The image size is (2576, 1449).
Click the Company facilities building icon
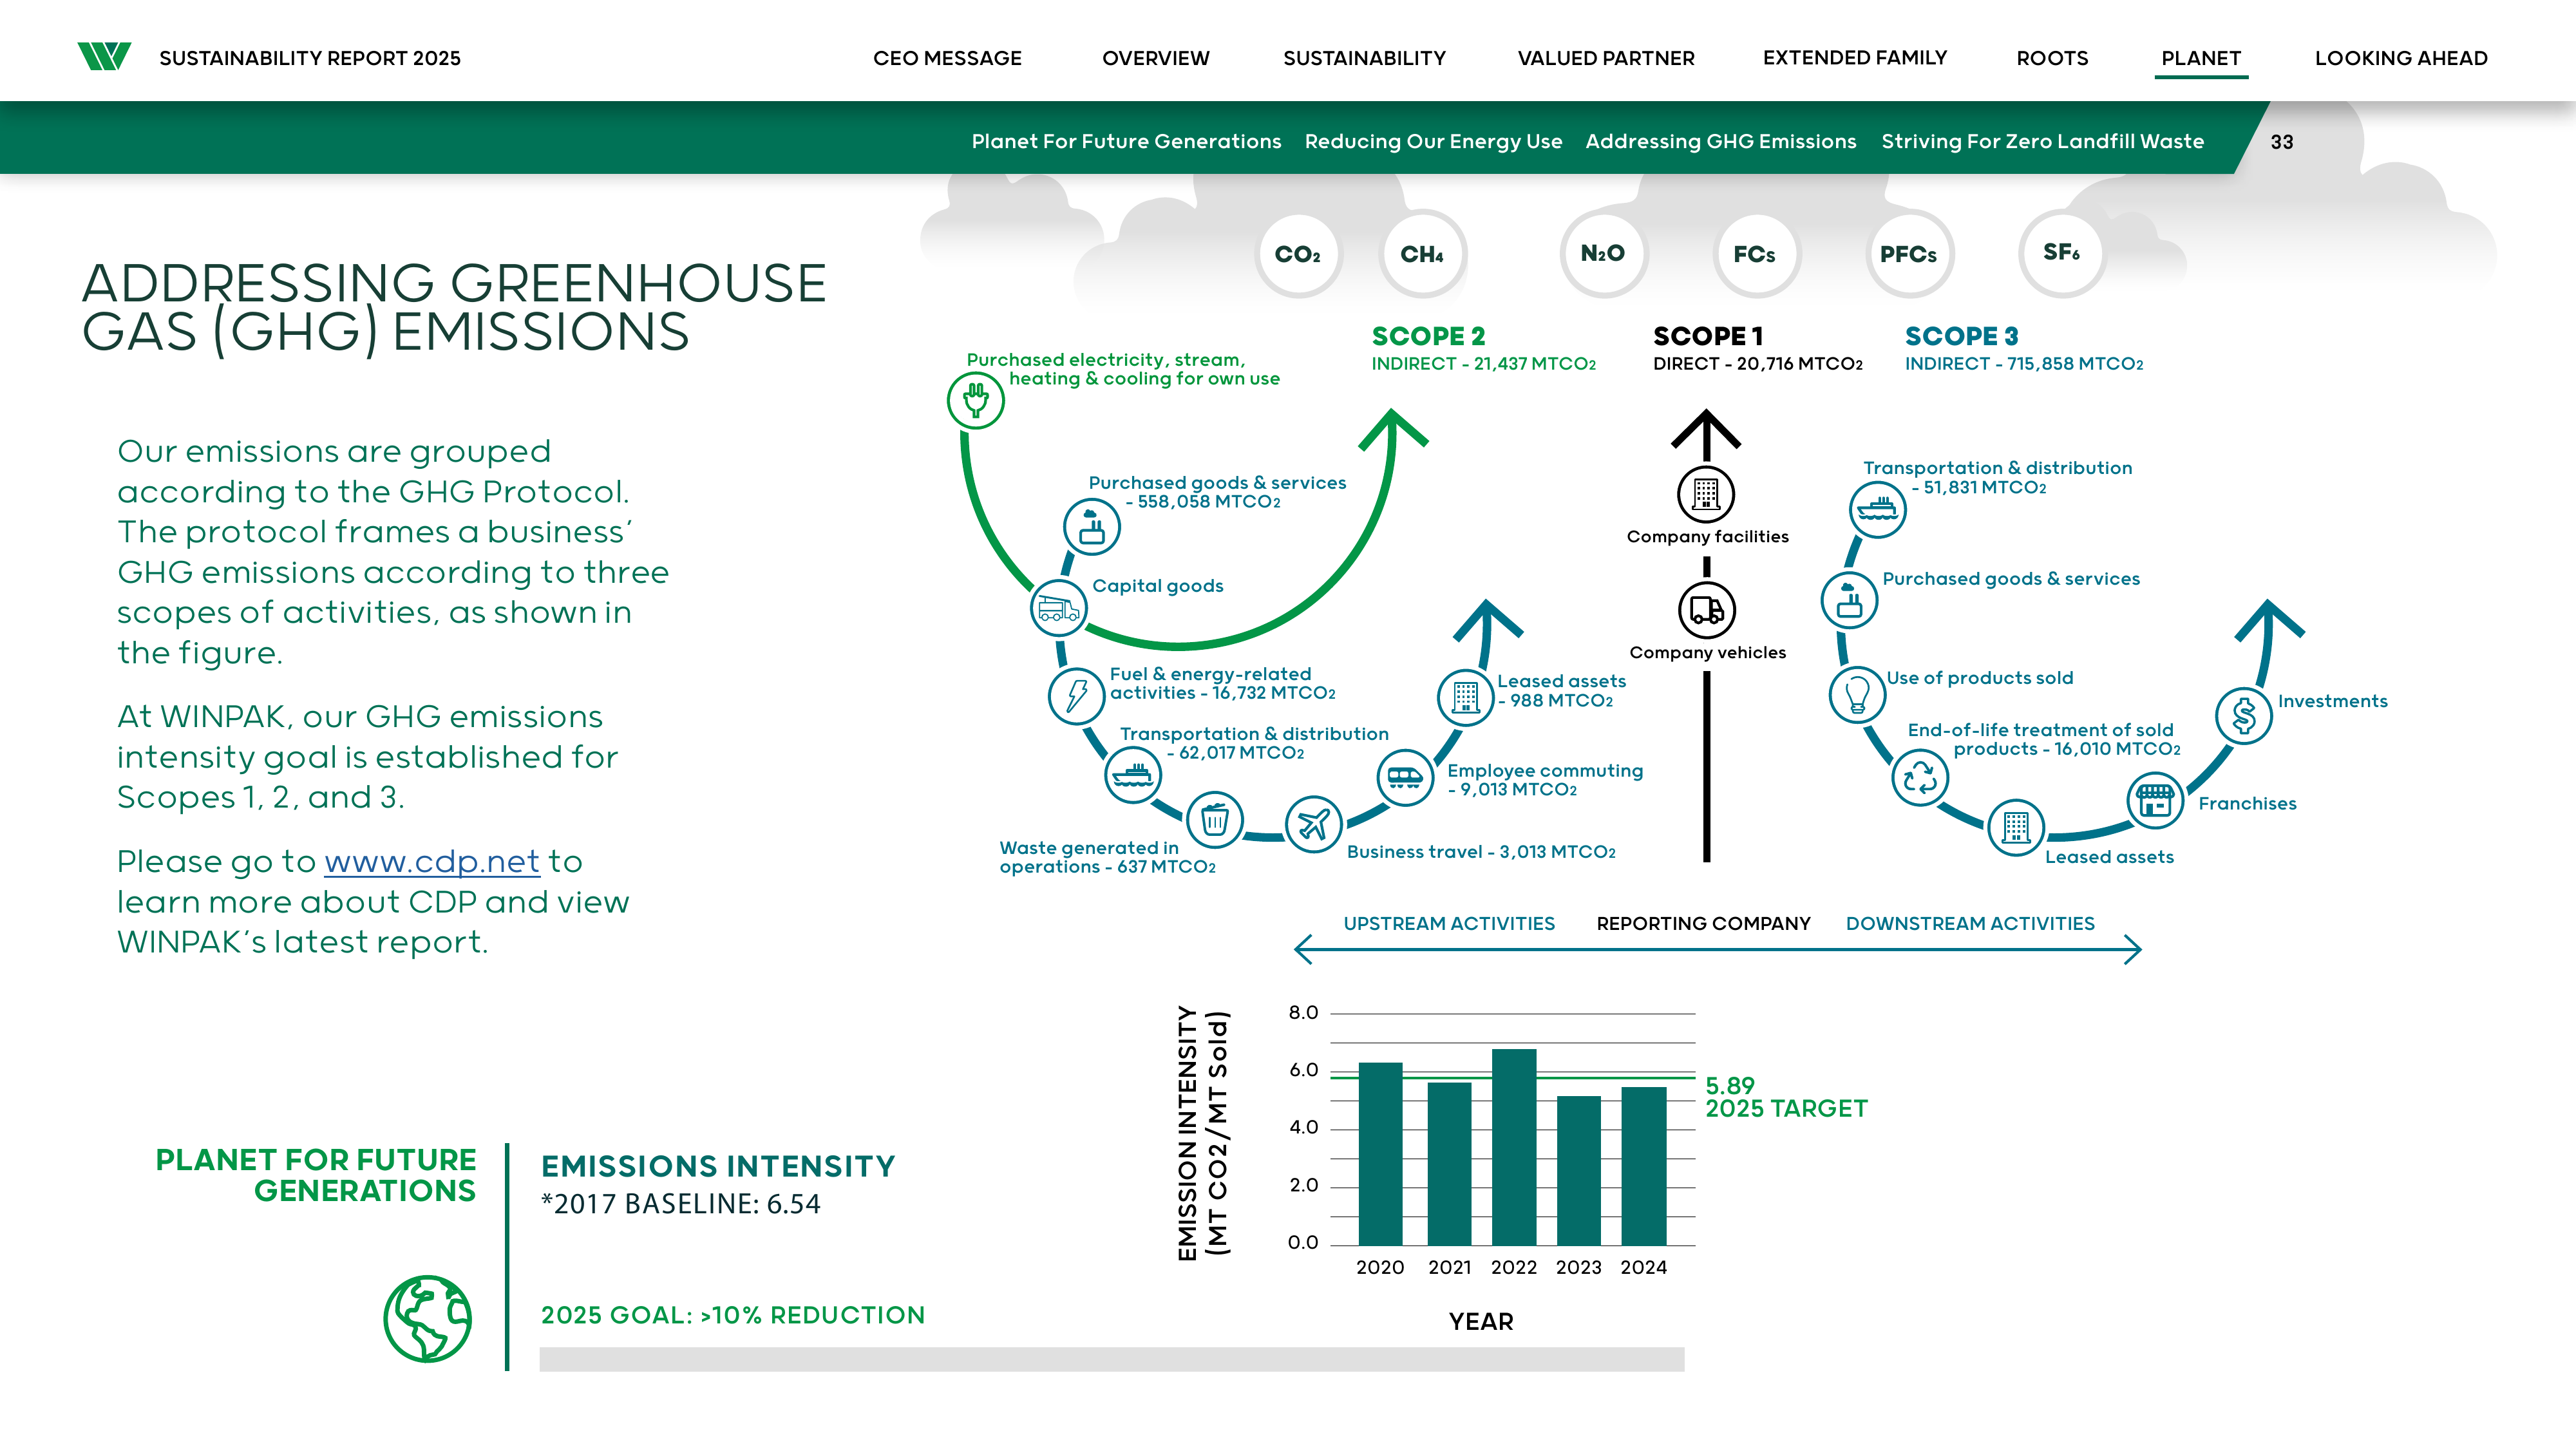pyautogui.click(x=1706, y=494)
